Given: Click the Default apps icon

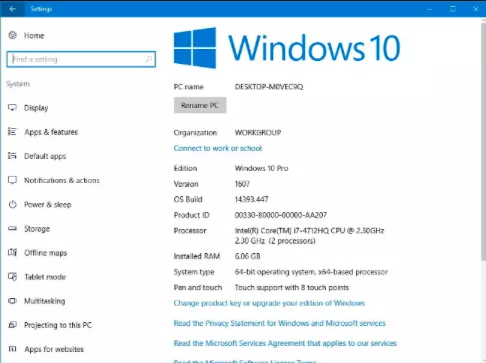Looking at the screenshot, I should (x=12, y=156).
